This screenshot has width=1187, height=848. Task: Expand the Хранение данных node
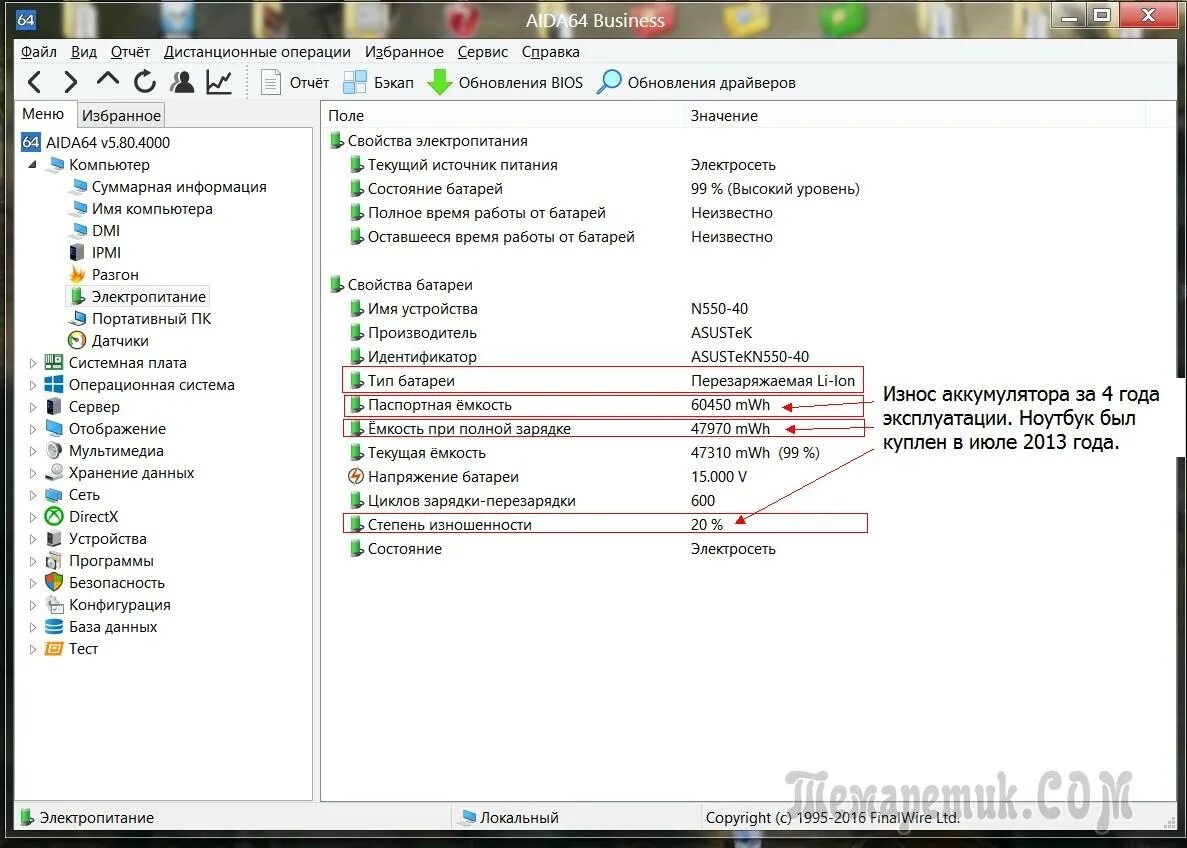pyautogui.click(x=33, y=472)
